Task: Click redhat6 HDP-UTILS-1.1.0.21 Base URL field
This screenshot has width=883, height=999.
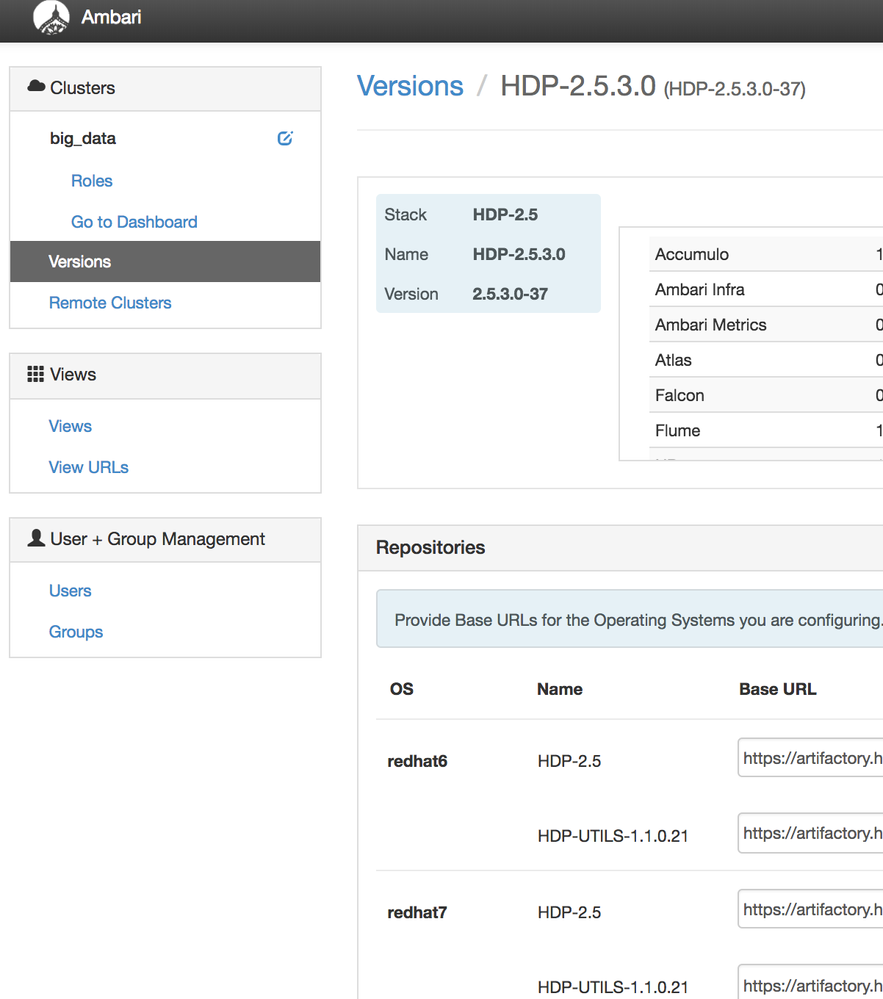Action: tap(810, 833)
